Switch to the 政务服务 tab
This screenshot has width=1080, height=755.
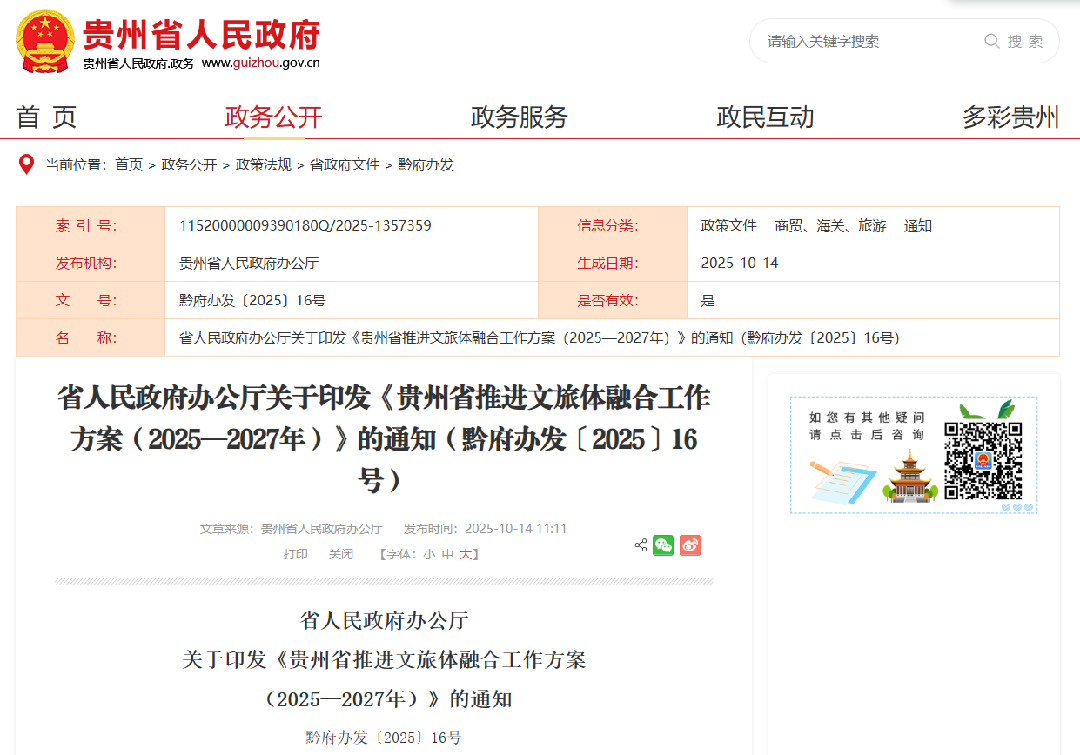[x=518, y=117]
